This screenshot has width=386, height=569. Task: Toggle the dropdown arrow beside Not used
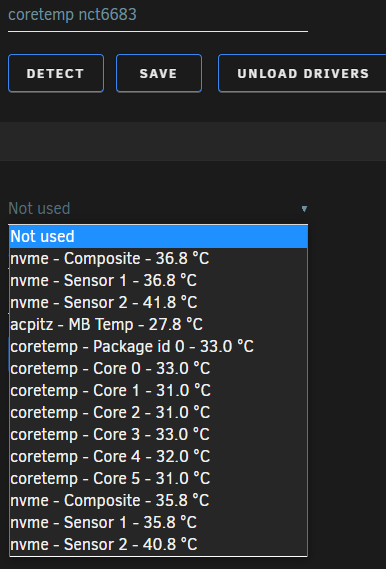click(x=304, y=209)
